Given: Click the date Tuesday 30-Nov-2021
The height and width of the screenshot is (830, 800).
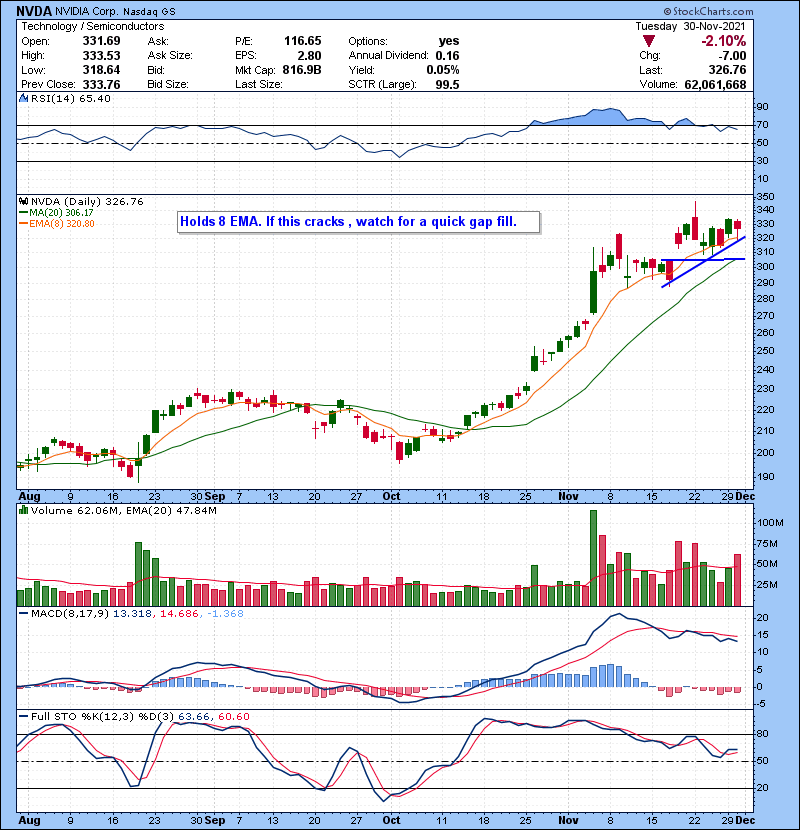Looking at the screenshot, I should 690,26.
